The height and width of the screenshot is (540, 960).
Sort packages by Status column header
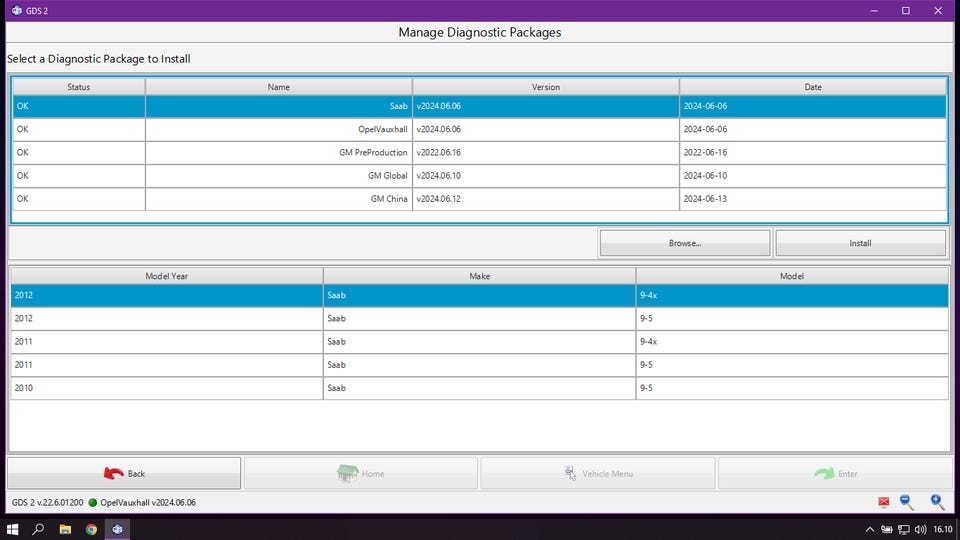pyautogui.click(x=78, y=87)
